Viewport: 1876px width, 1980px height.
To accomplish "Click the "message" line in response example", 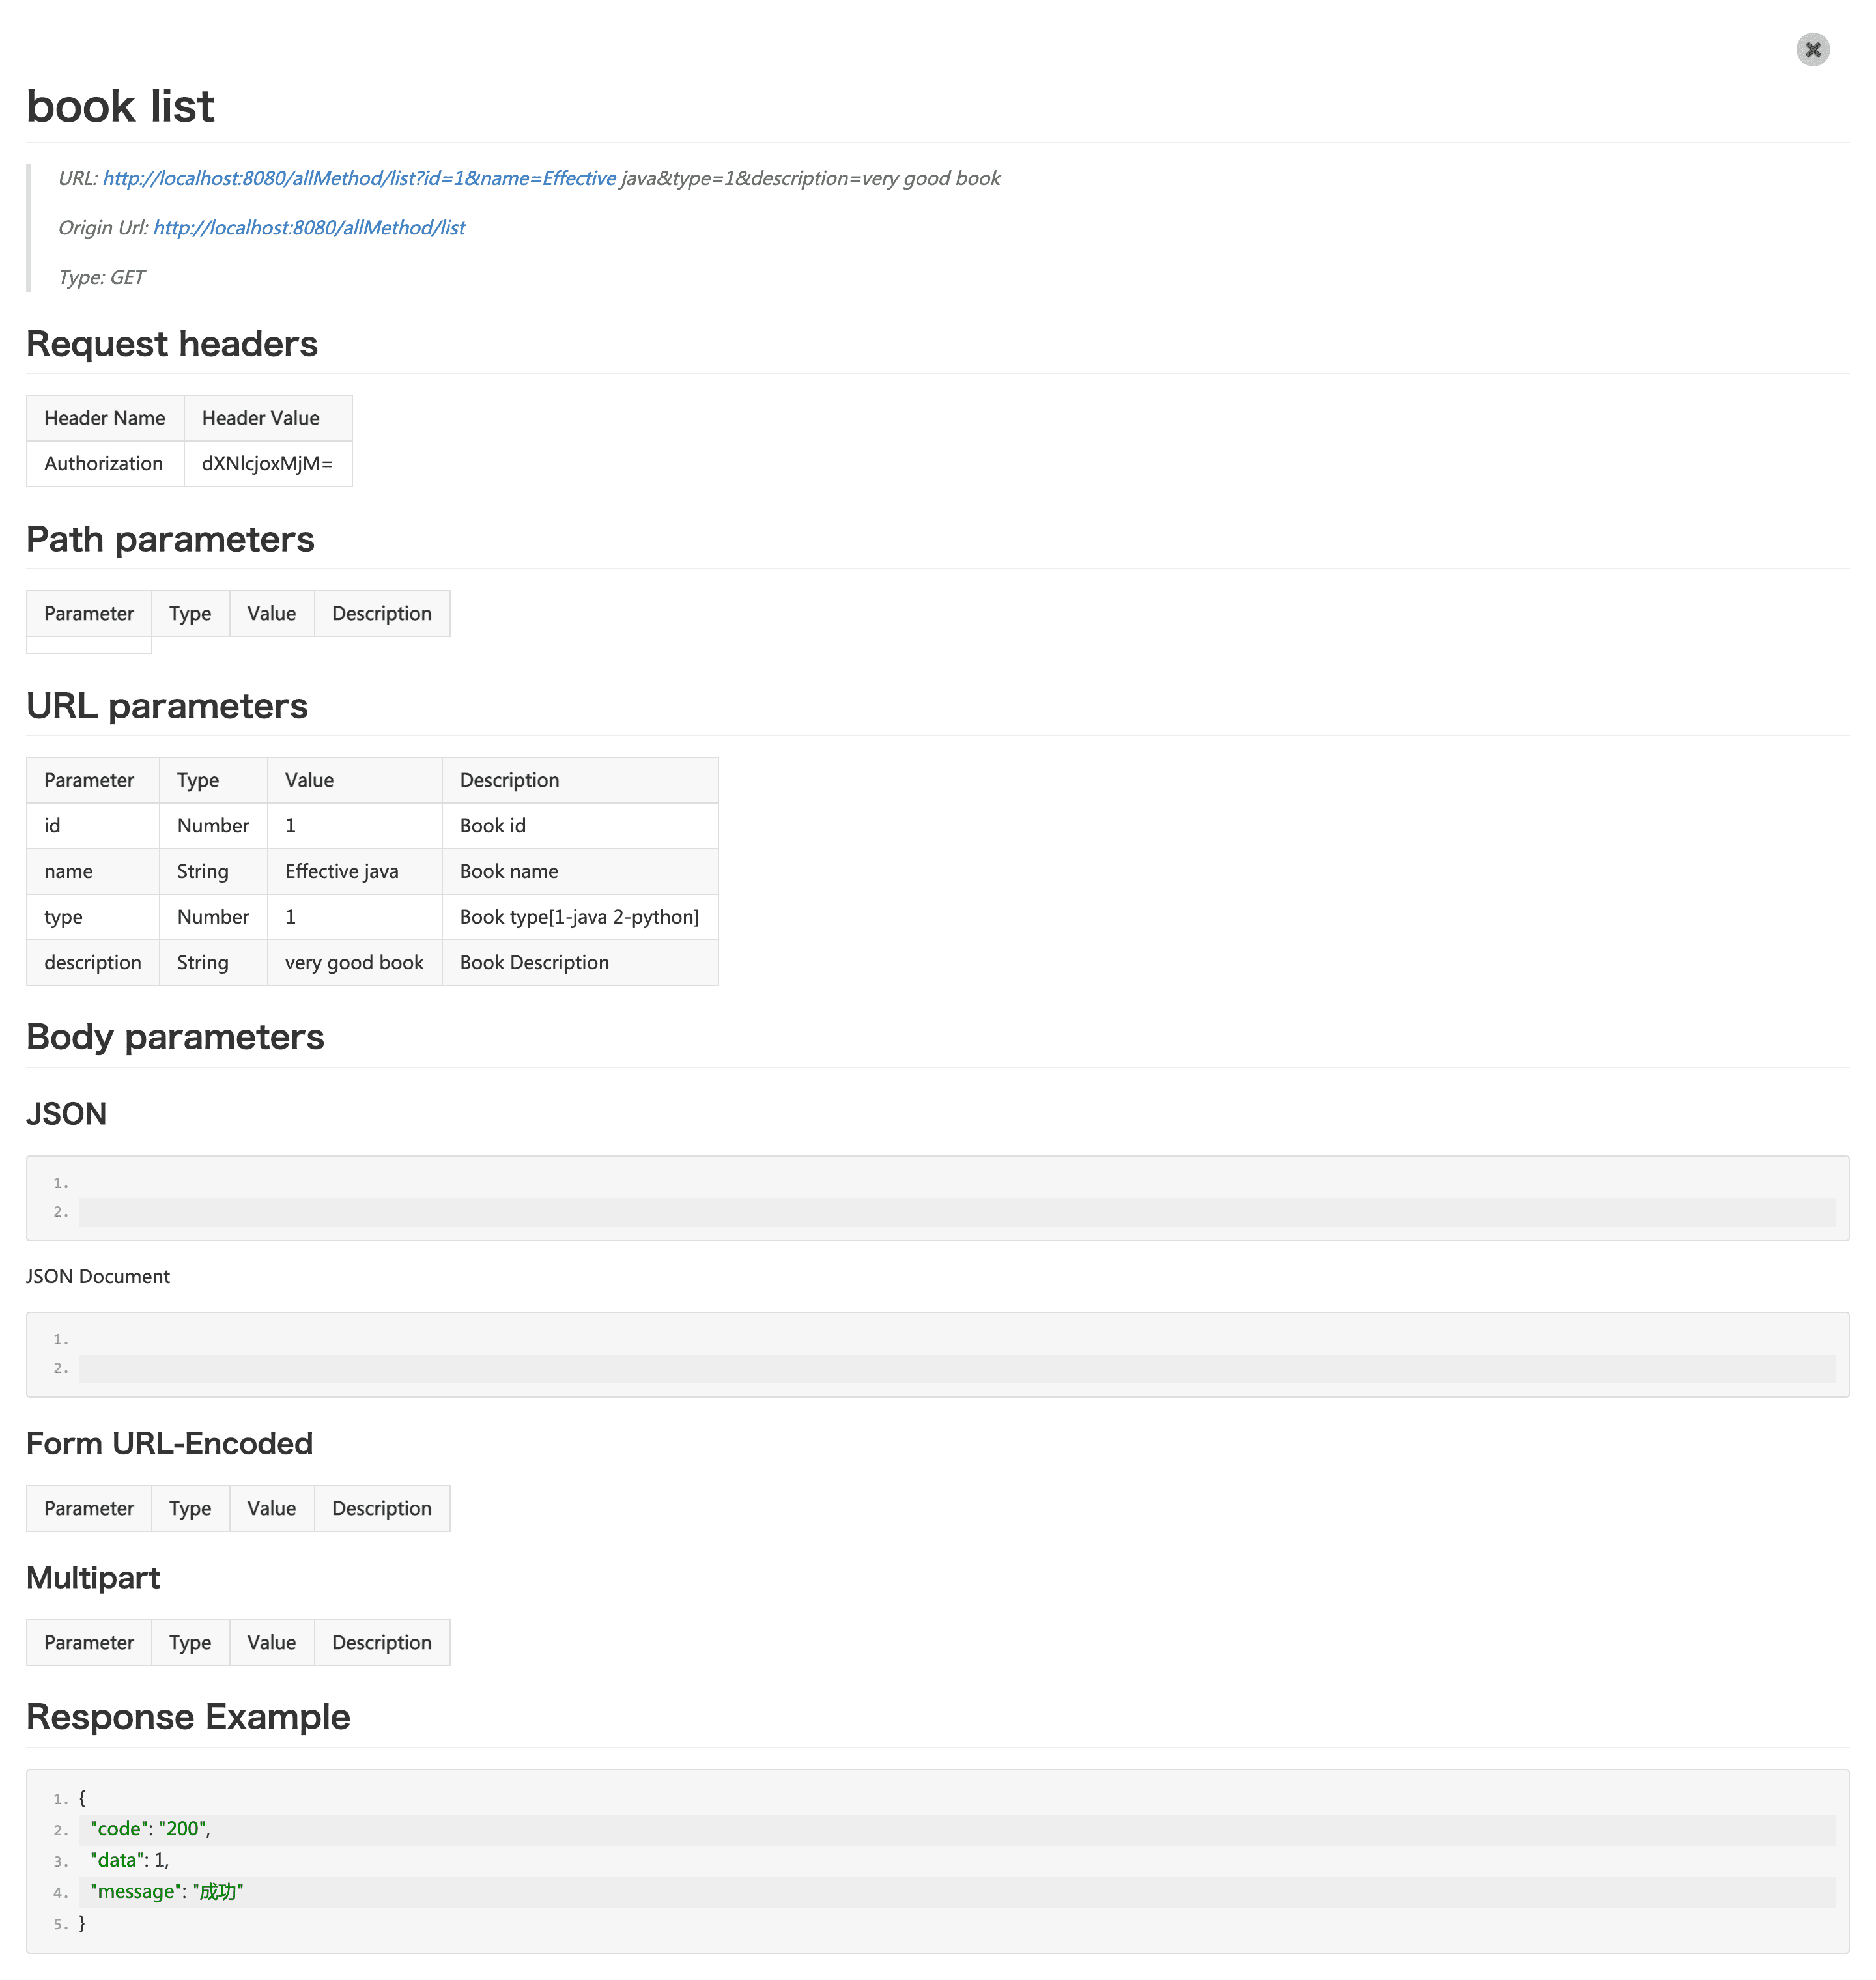I will (x=166, y=1892).
